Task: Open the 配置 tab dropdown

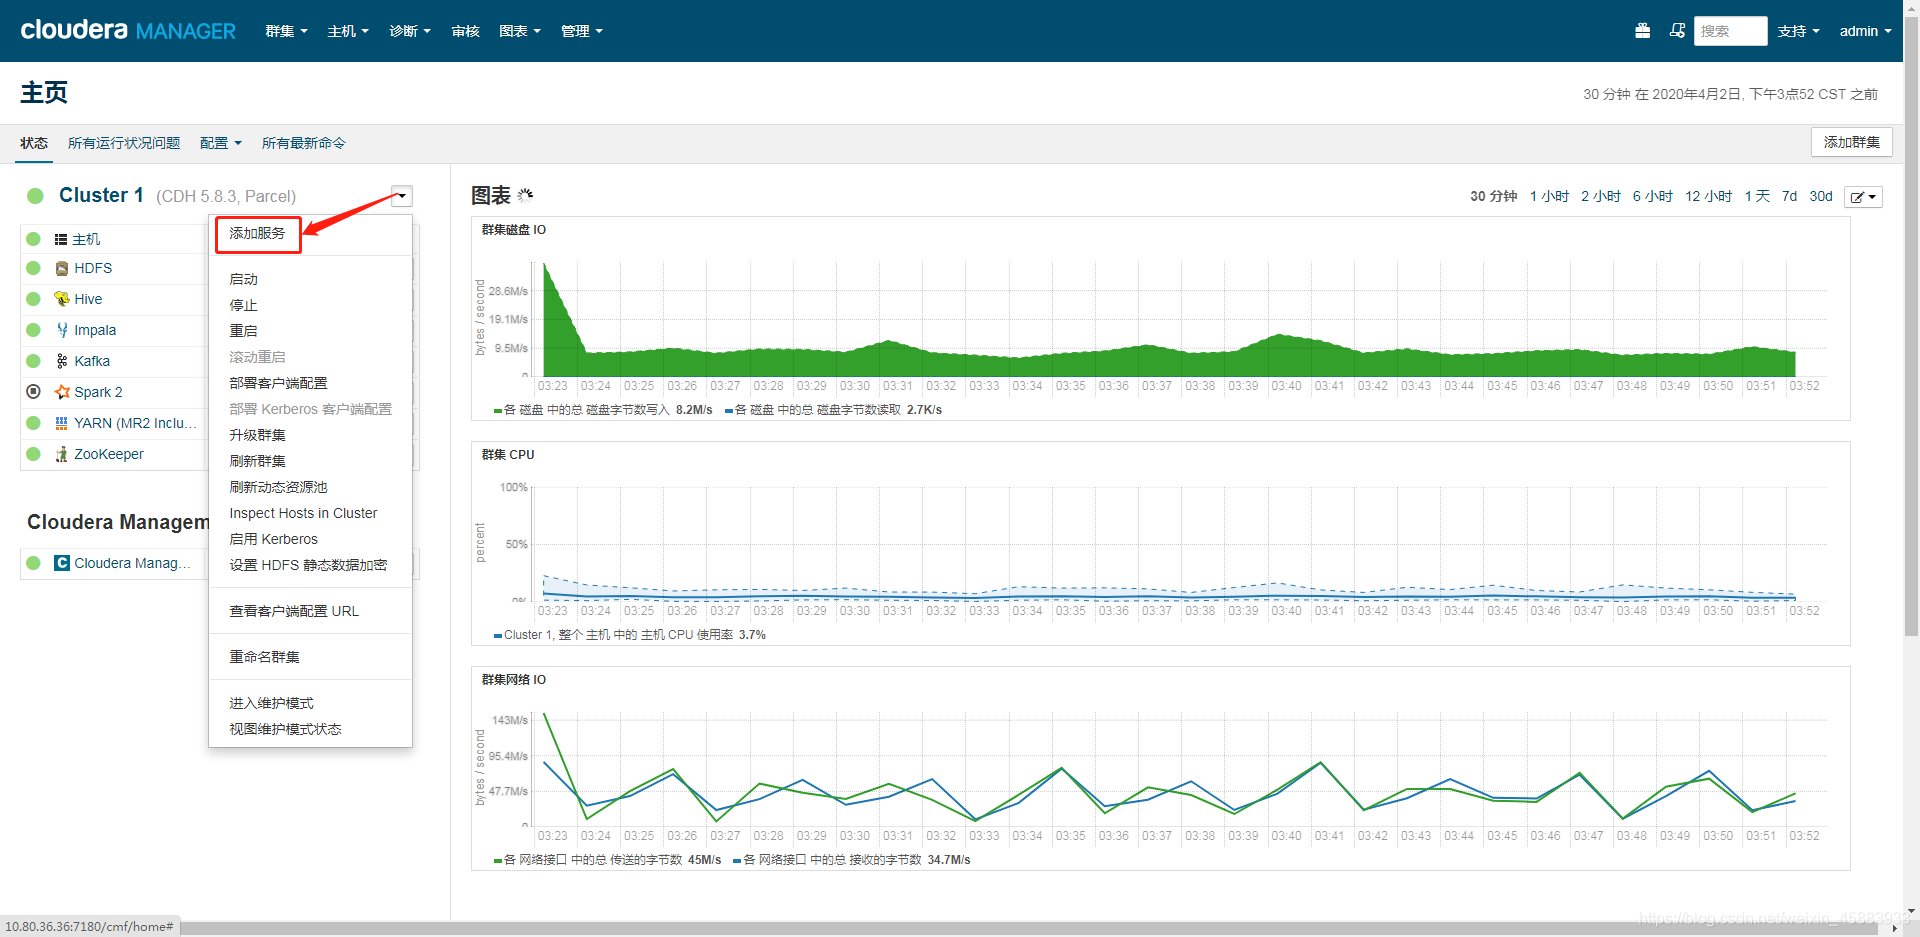Action: (x=221, y=143)
